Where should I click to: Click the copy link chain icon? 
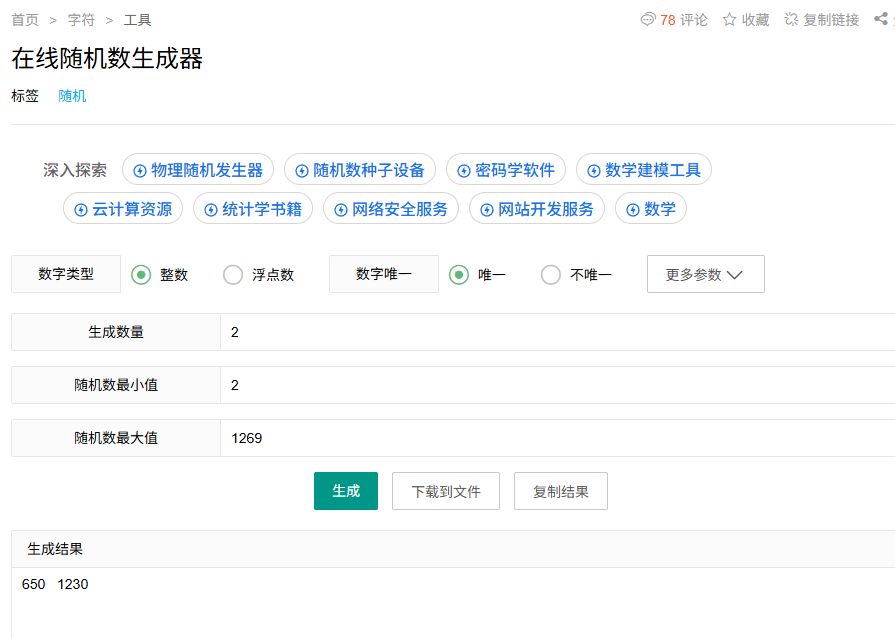click(x=791, y=20)
